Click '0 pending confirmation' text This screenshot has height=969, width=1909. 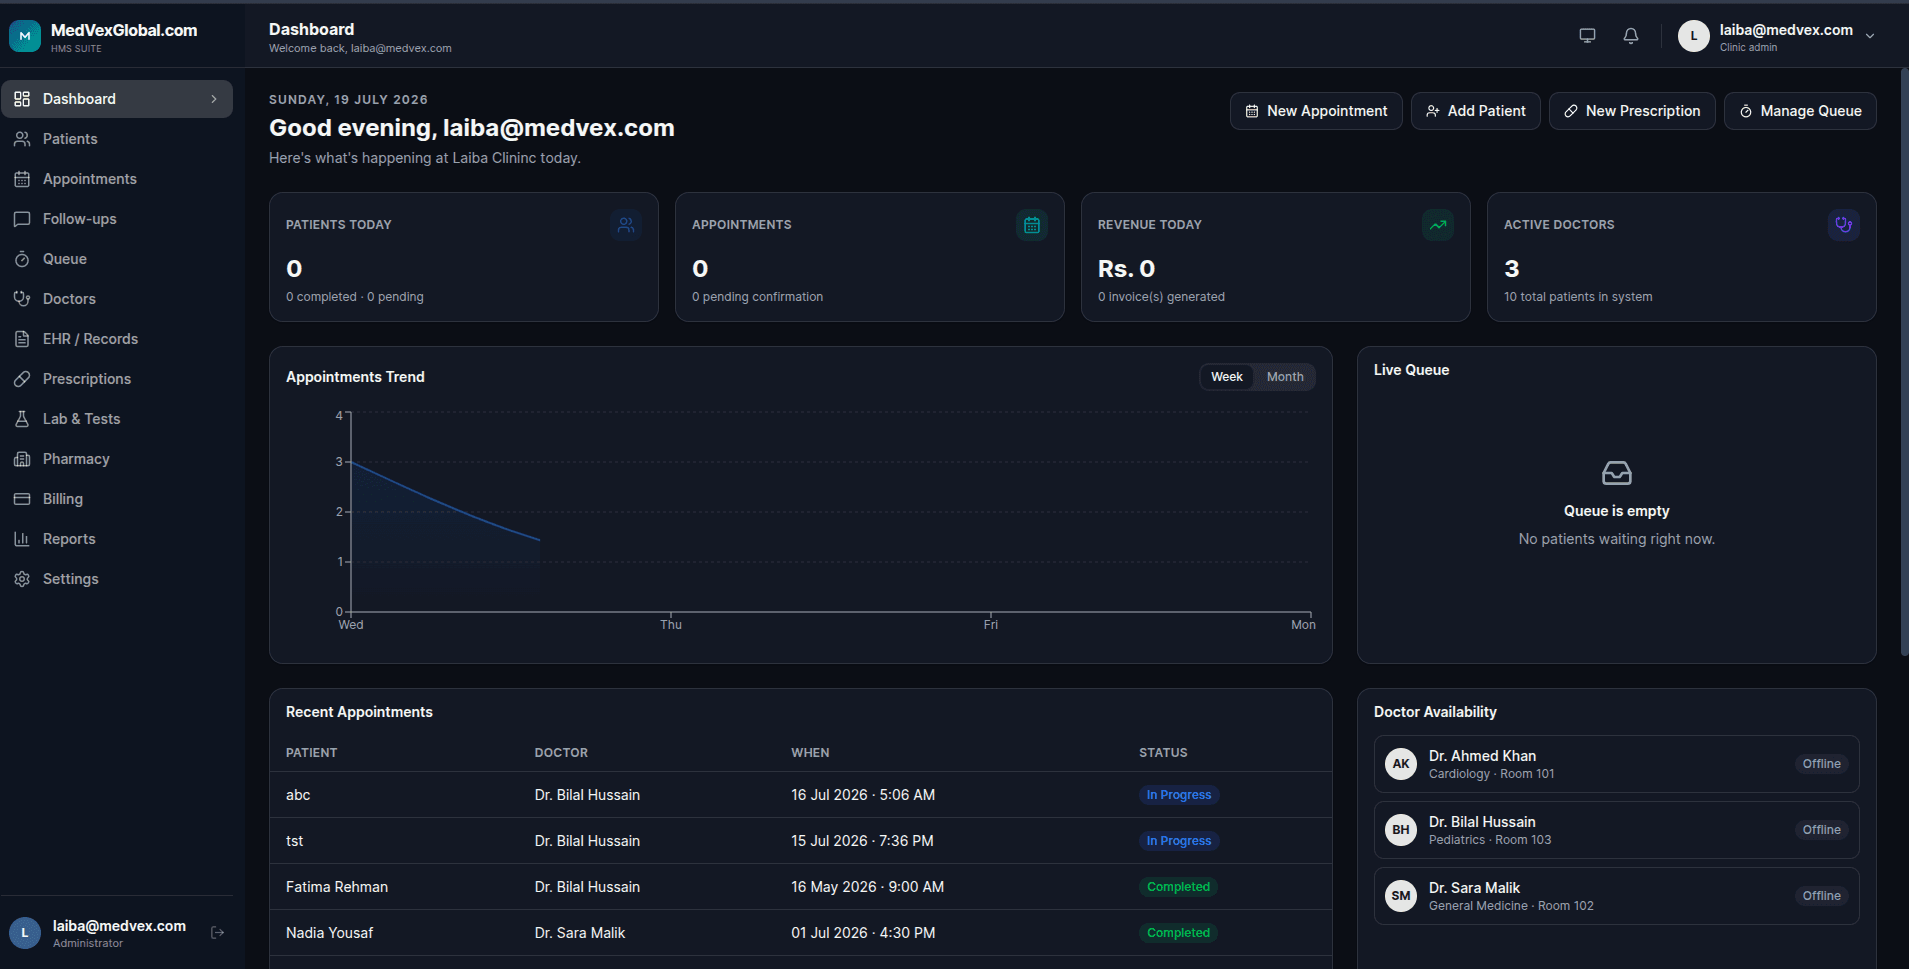pos(757,297)
